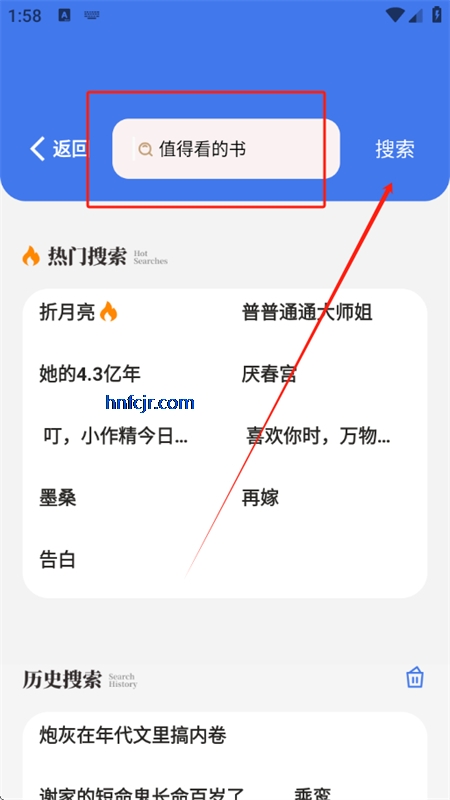Open history item 炮灰在年代文里搞内卷
Screen dimensions: 450x800
pos(133,736)
